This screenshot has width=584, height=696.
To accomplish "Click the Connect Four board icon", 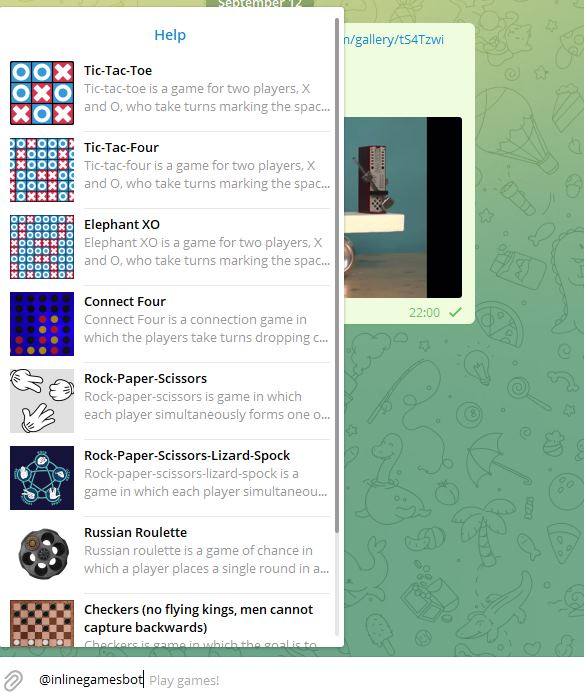I will tap(42, 324).
